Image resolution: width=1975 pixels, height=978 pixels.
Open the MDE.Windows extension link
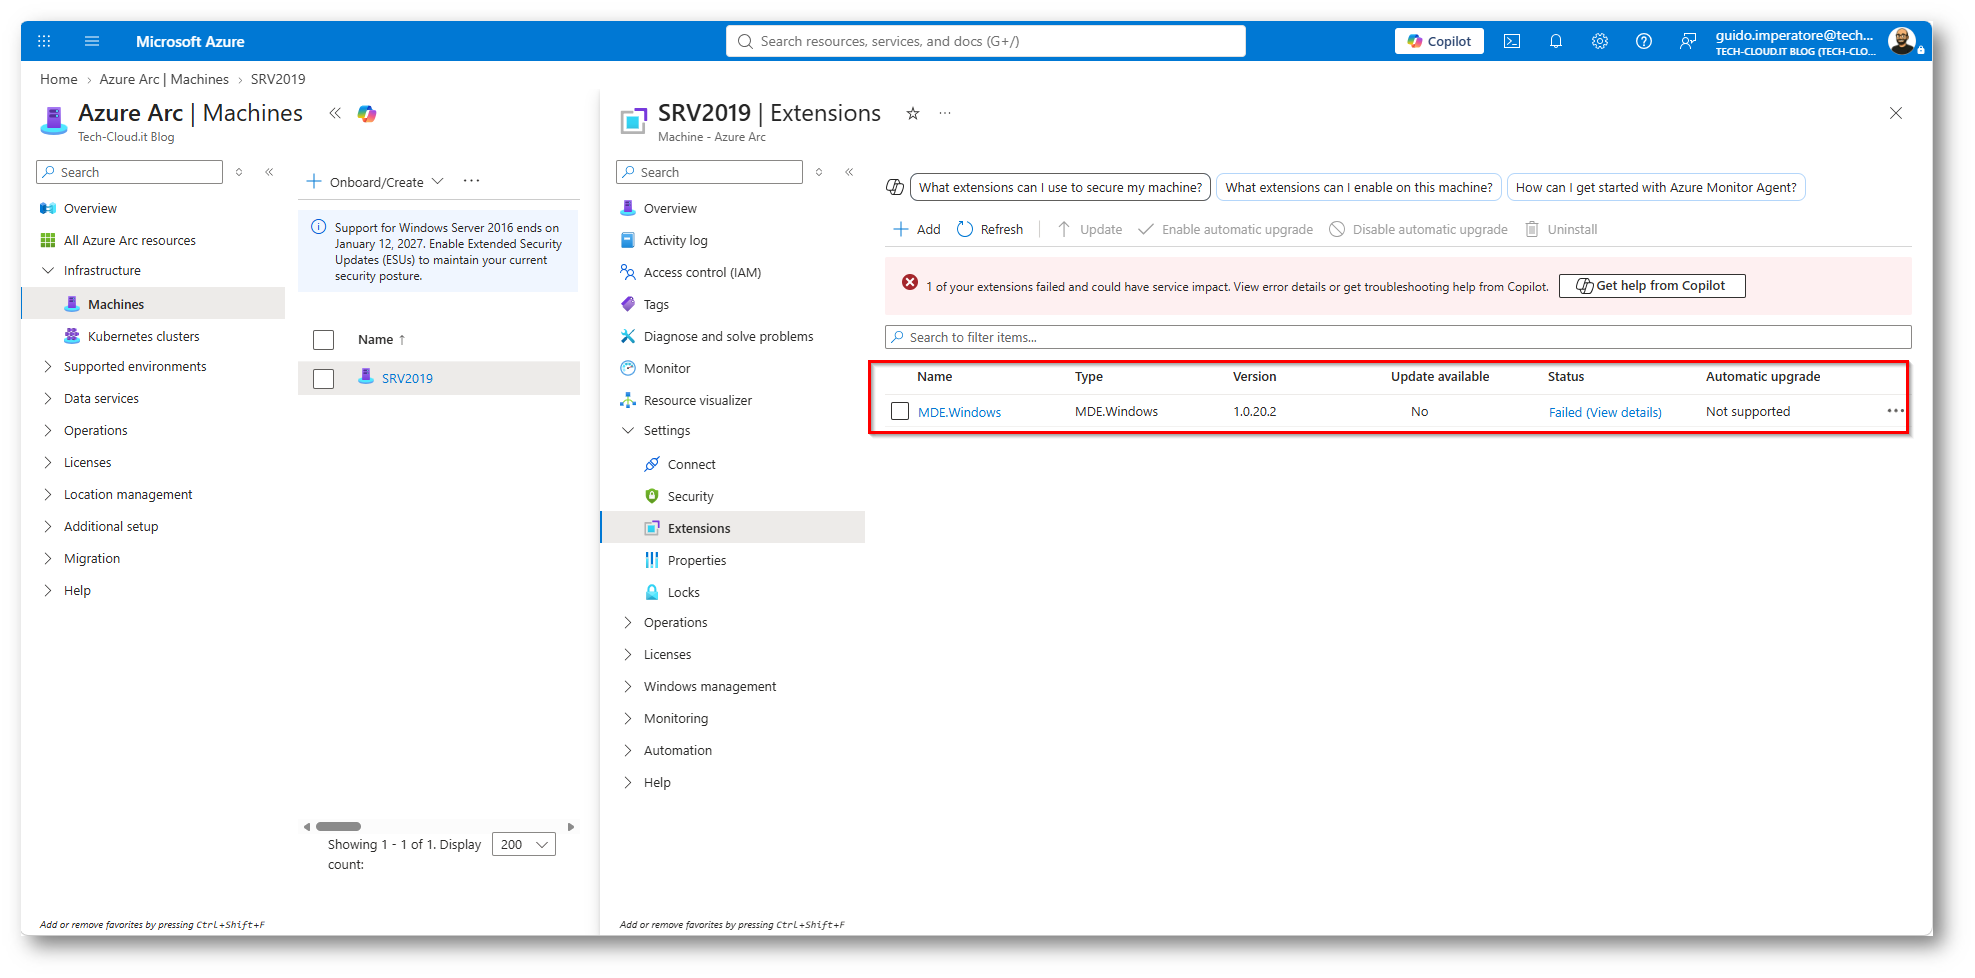(x=959, y=412)
